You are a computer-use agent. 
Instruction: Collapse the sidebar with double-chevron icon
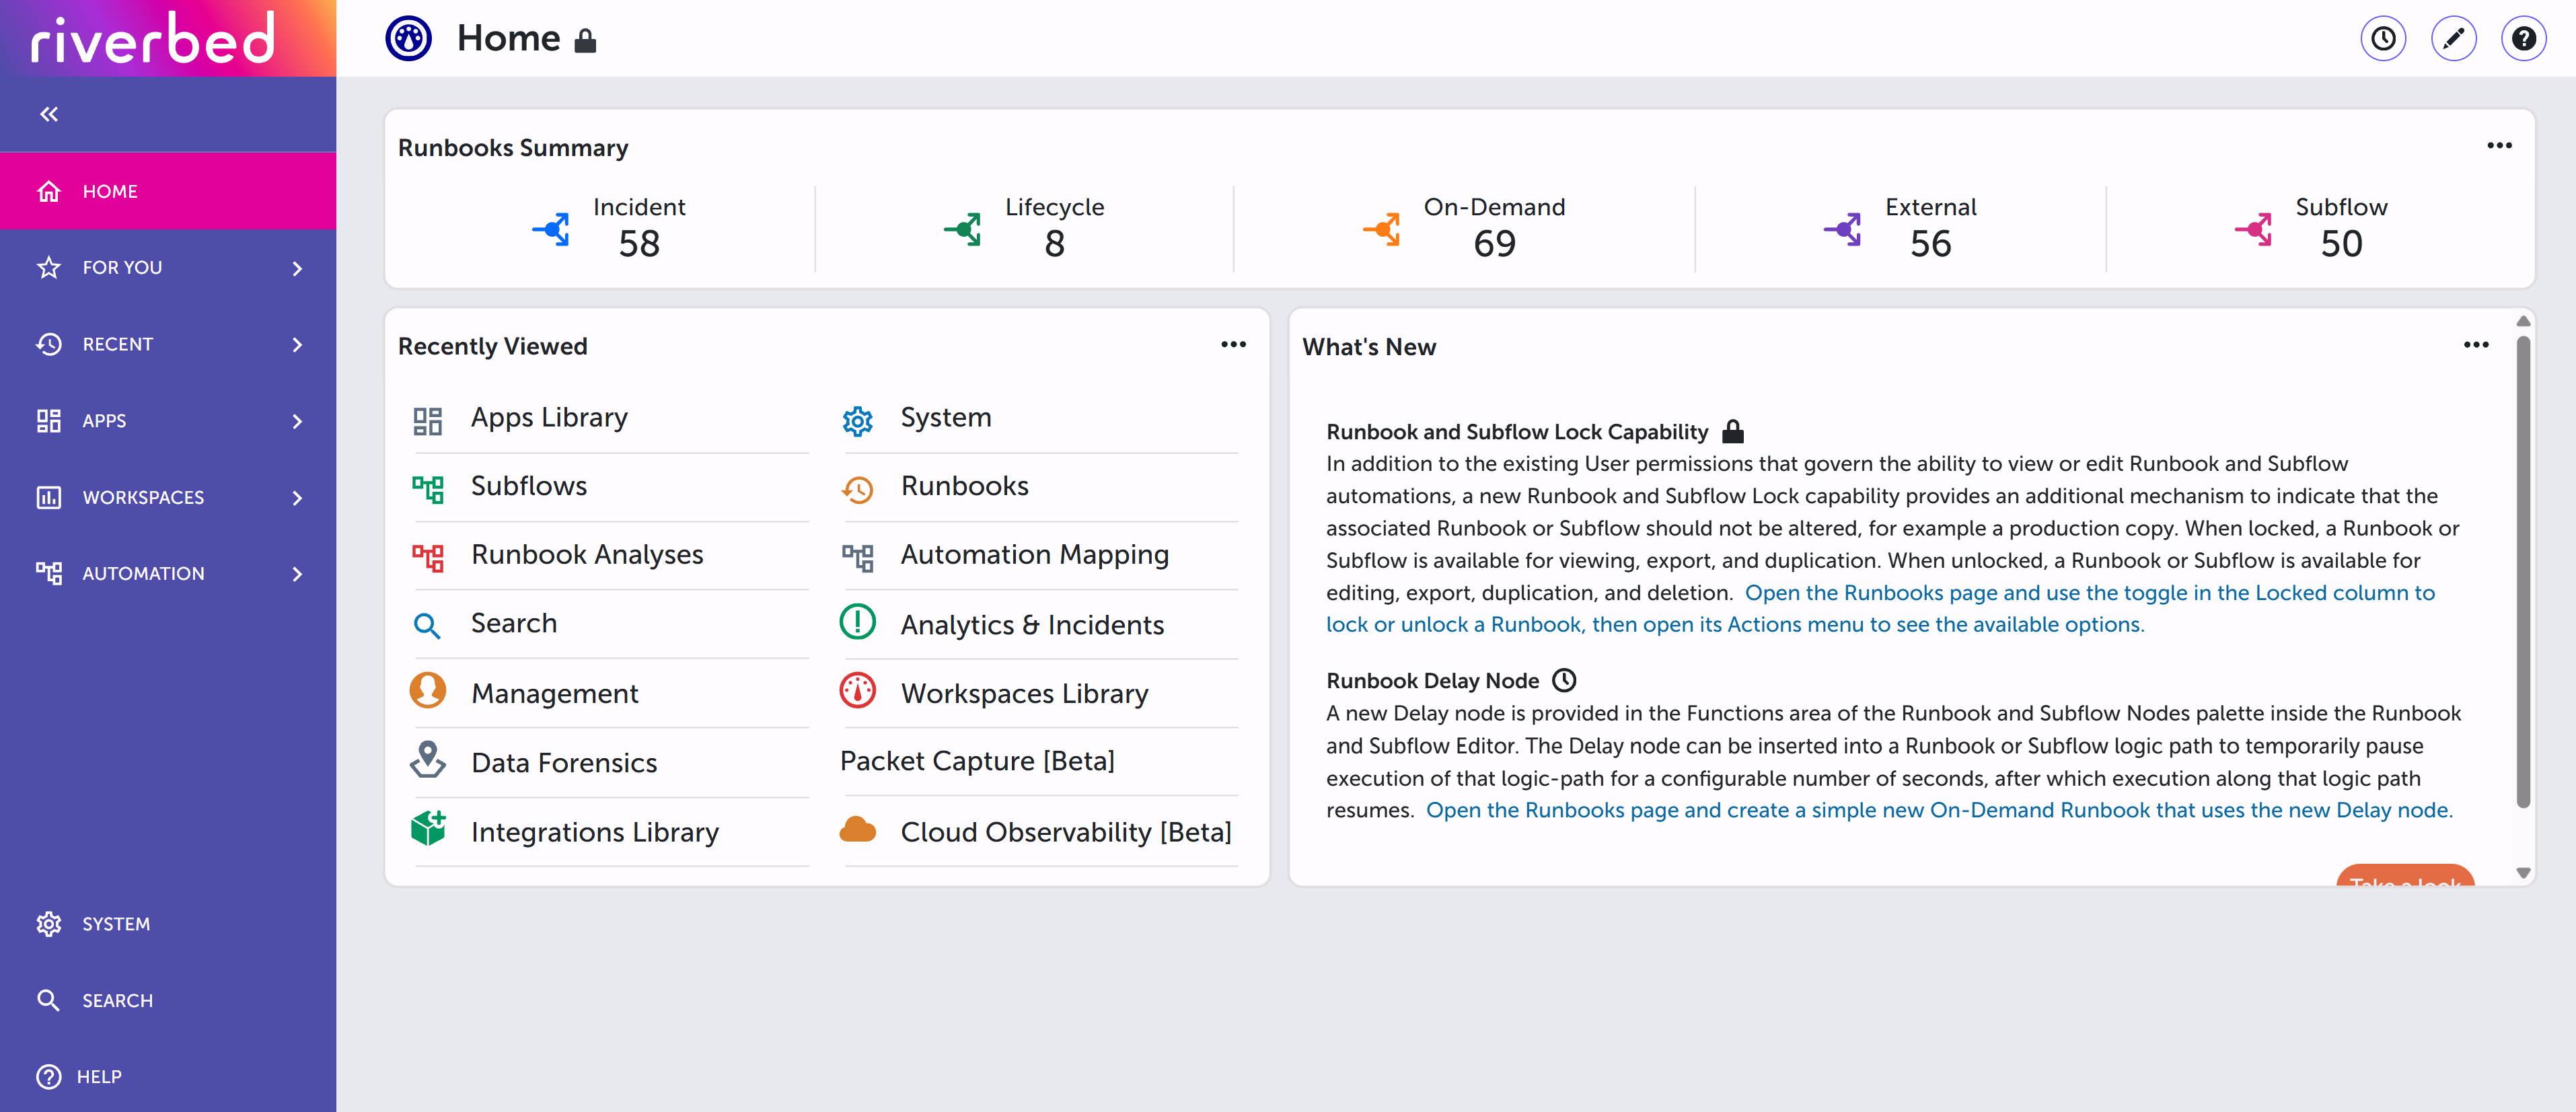tap(49, 114)
